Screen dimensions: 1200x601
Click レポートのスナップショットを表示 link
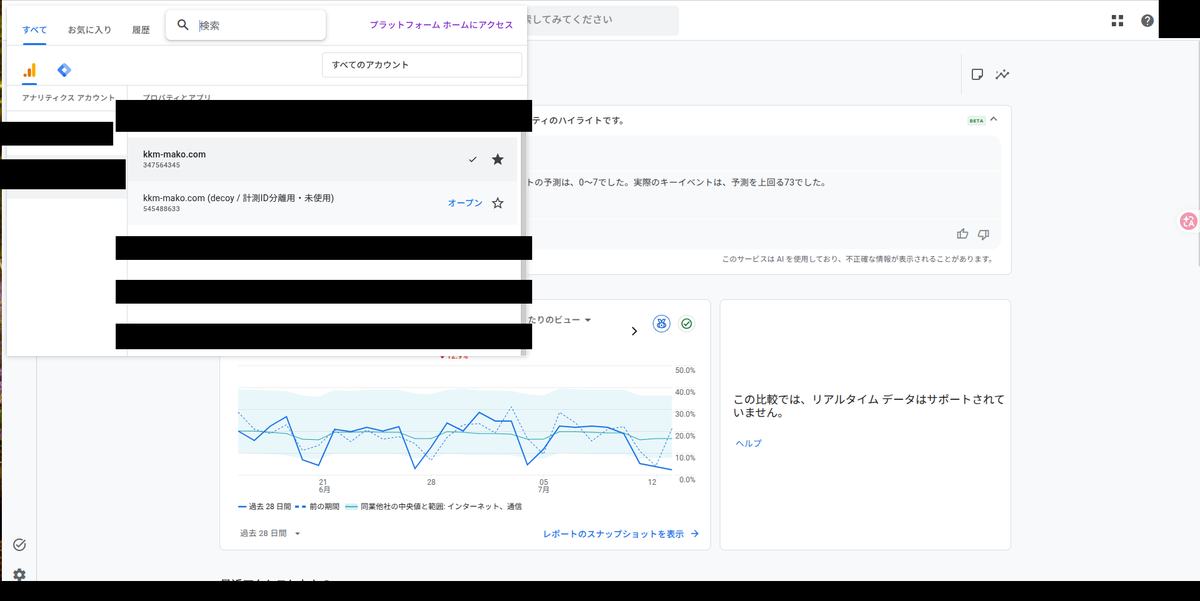point(621,534)
